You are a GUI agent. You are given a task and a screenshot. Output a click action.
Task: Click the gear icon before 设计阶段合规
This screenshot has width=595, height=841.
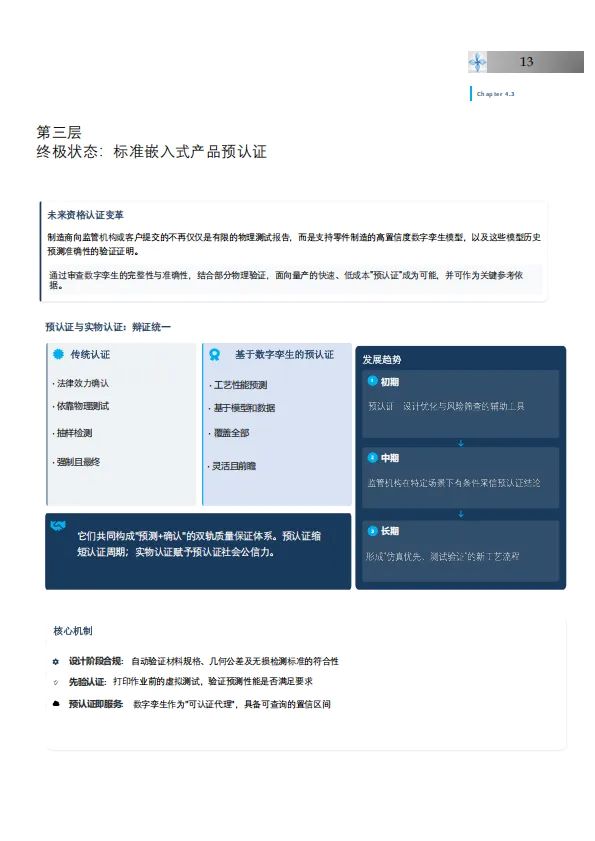[56, 662]
